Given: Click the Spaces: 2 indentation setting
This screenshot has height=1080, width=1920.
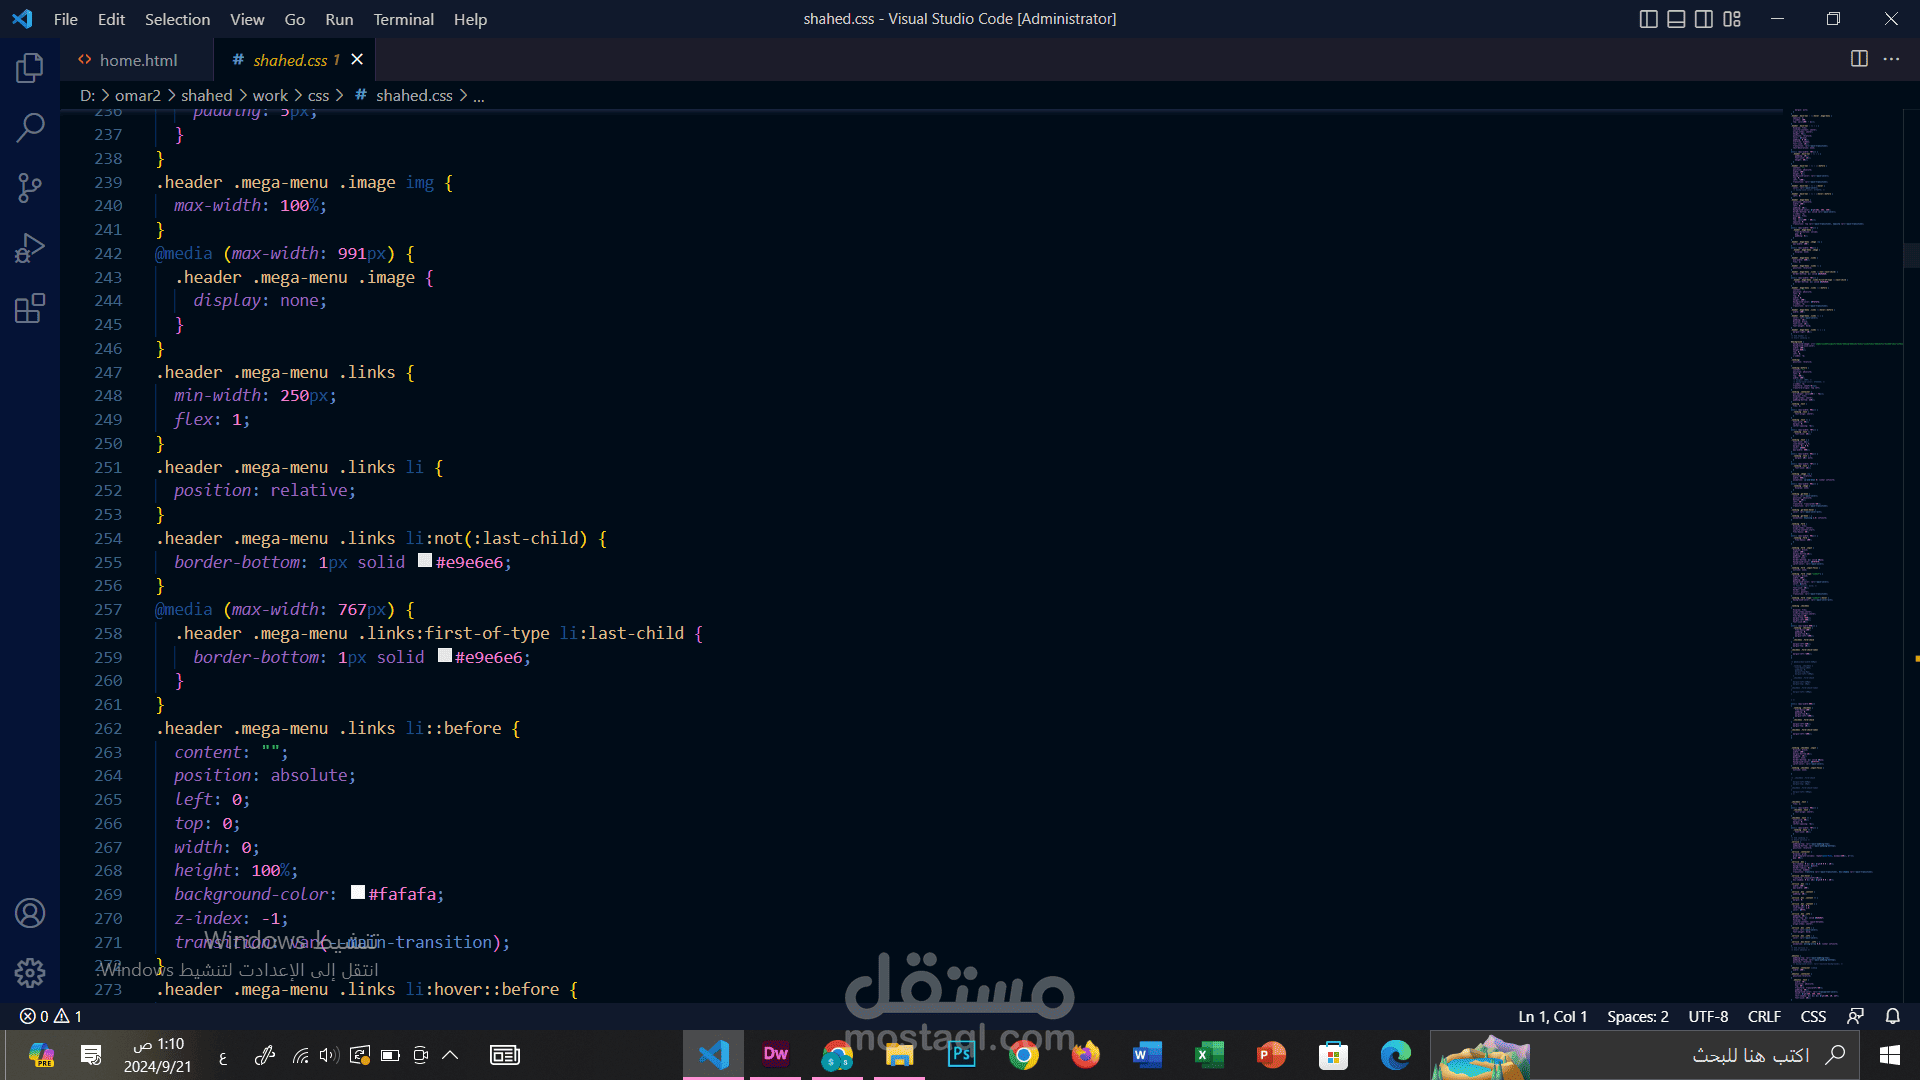Looking at the screenshot, I should [x=1637, y=1016].
